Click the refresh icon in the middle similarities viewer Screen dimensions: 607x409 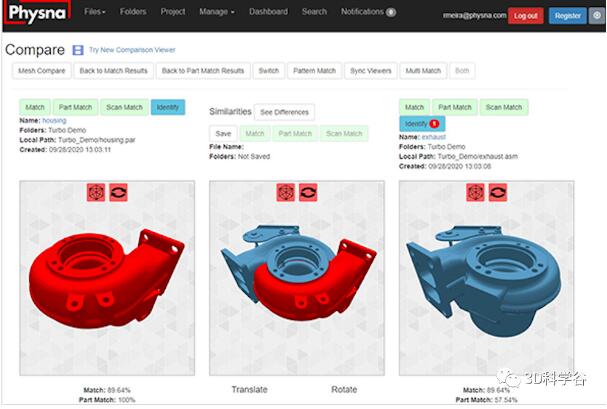tap(308, 191)
